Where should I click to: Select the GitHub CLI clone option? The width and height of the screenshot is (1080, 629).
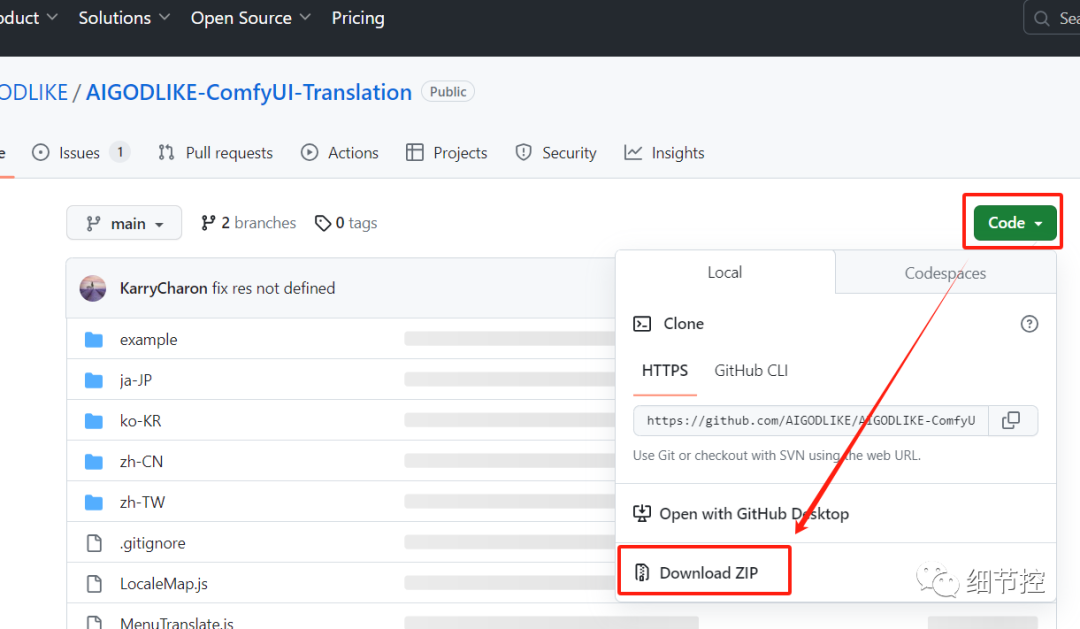(751, 371)
